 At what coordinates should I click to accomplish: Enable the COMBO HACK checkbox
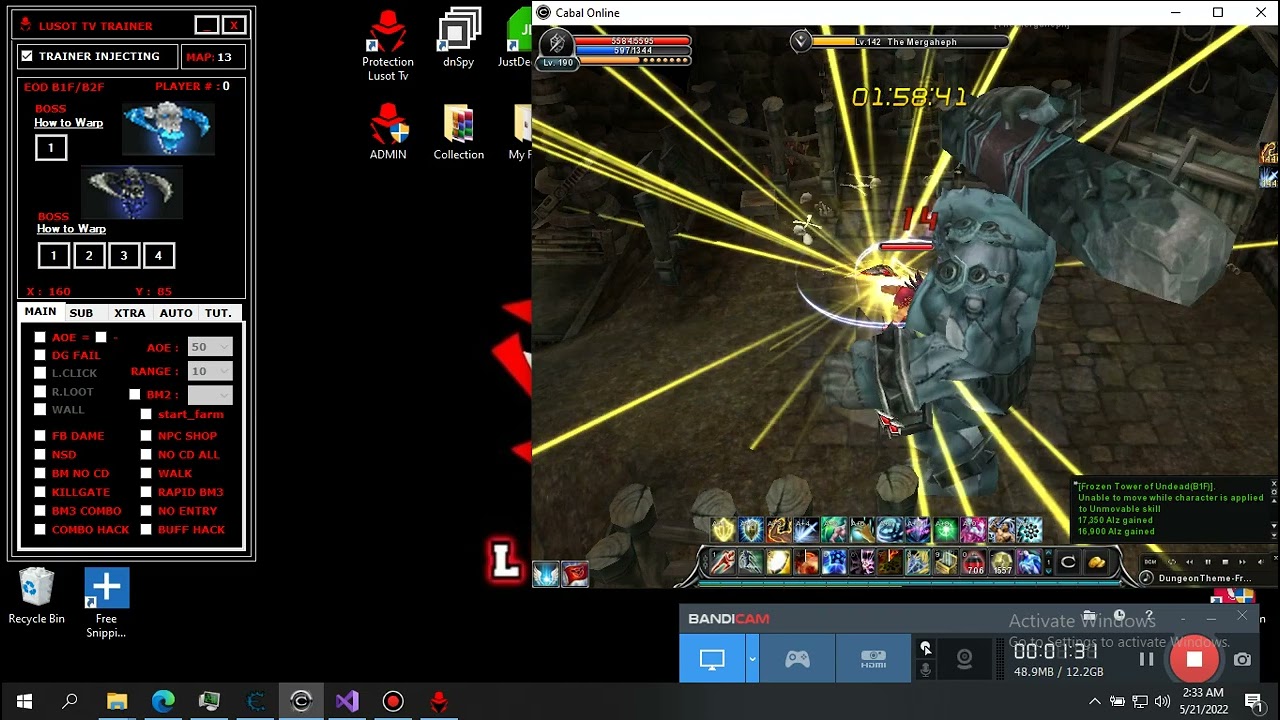pyautogui.click(x=40, y=530)
